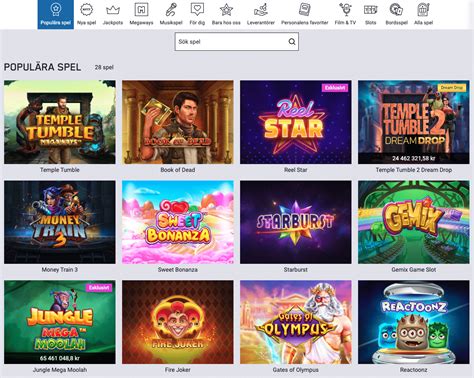Click the Temple Tumble title link
The image size is (474, 378).
point(60,170)
